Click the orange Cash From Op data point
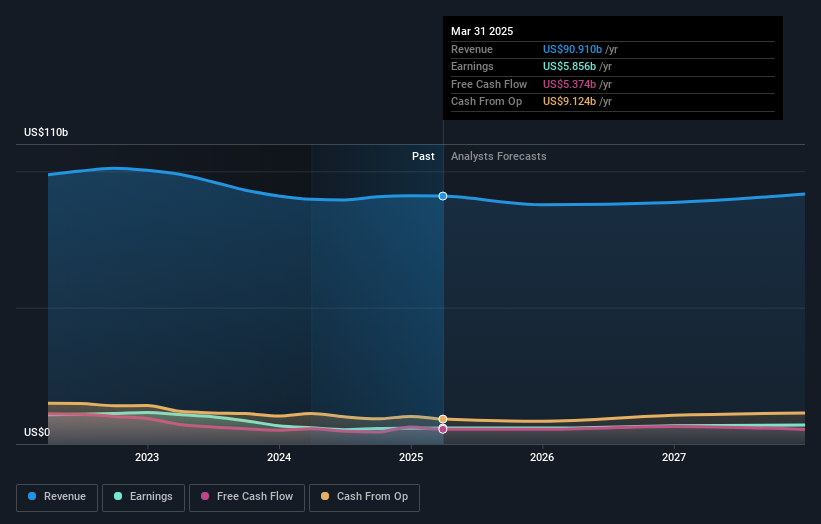 click(443, 419)
